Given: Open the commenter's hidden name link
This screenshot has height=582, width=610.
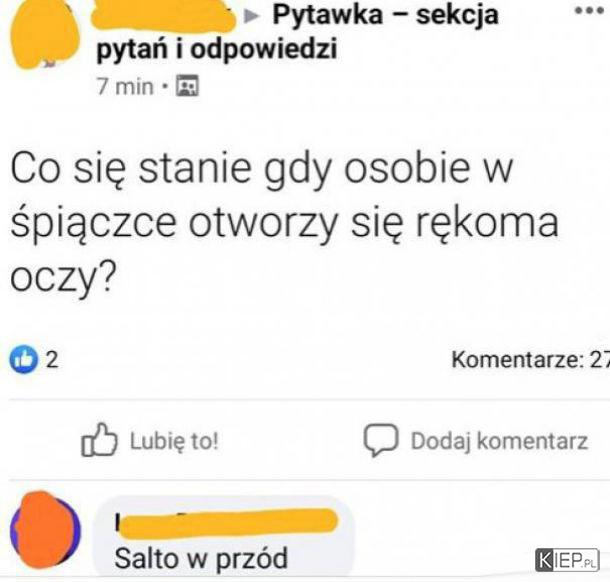Looking at the screenshot, I should (226, 523).
